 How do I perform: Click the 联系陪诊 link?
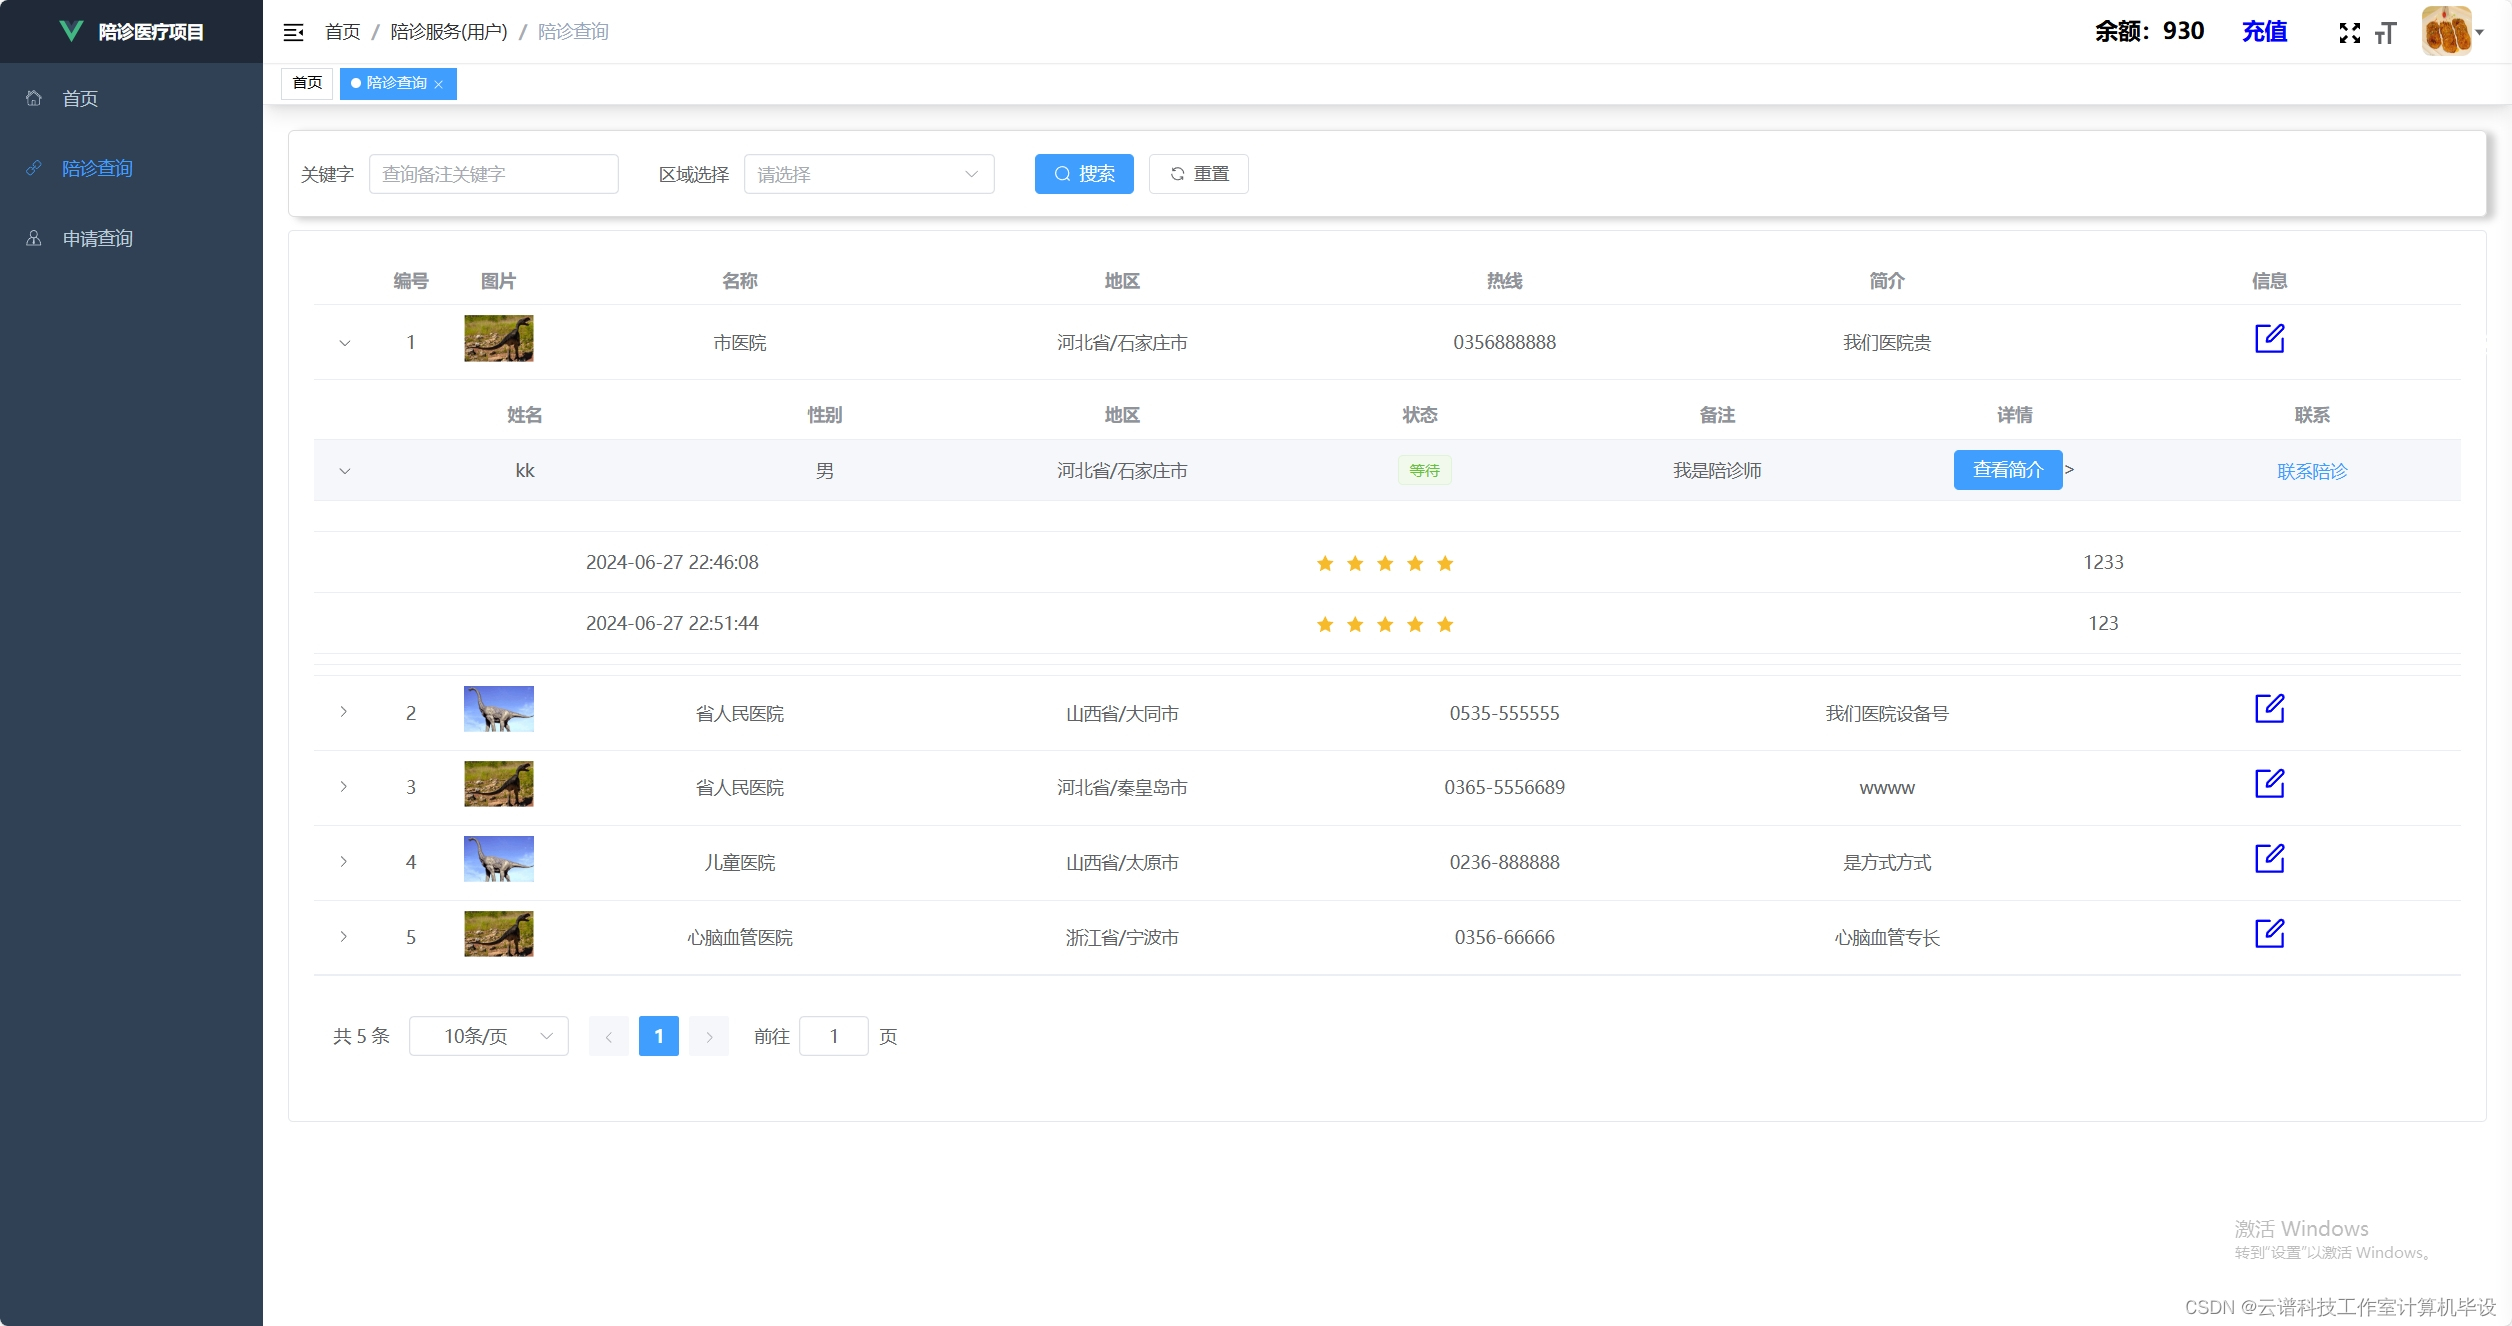2311,471
